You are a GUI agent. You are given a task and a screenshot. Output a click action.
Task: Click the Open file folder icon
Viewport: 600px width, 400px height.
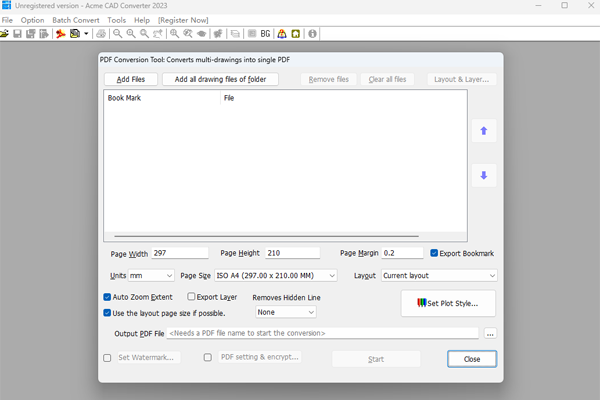click(4, 34)
